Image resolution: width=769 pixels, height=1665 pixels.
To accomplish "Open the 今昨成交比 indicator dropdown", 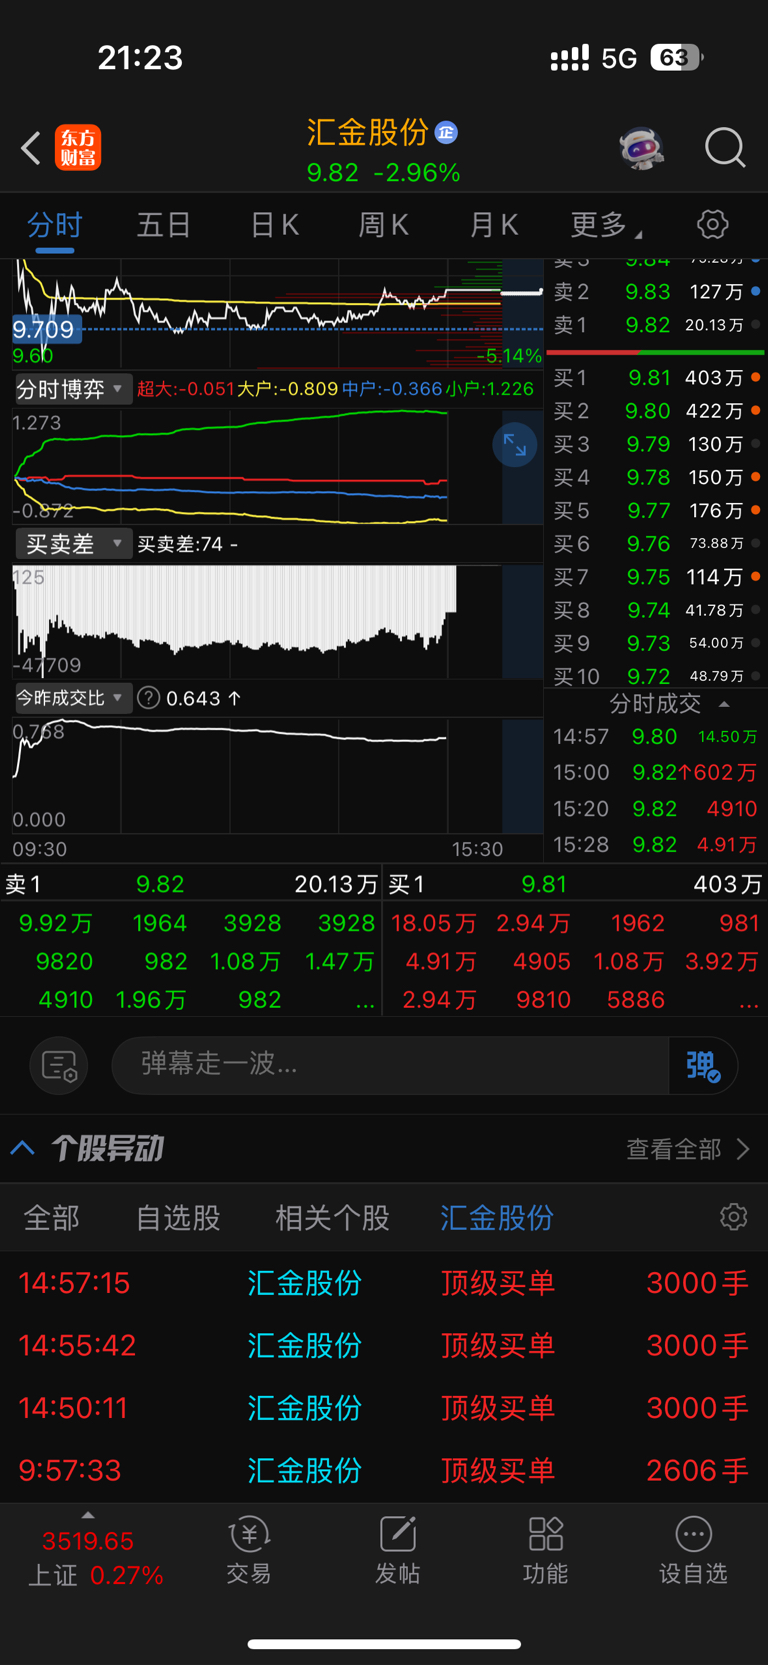I will coord(72,698).
